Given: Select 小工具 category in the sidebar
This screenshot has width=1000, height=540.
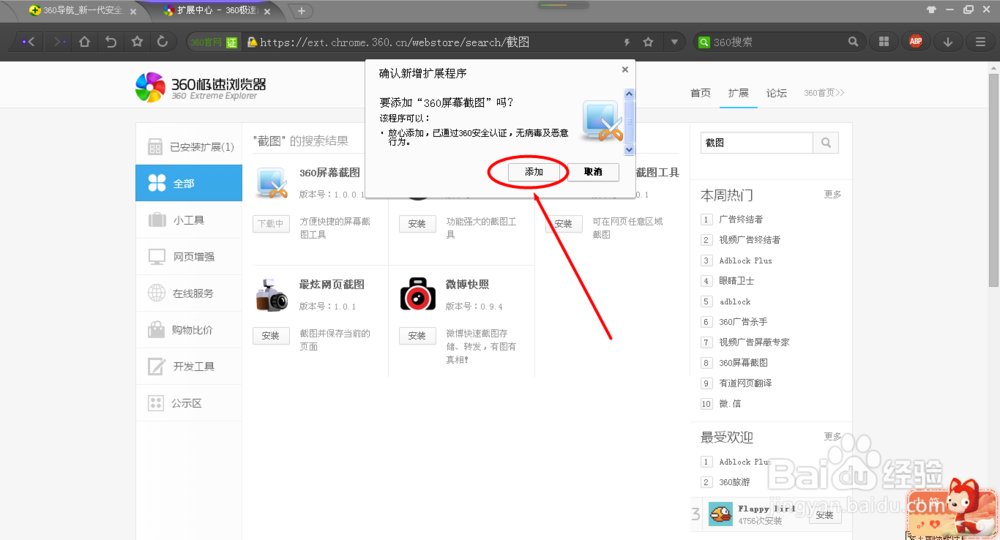Looking at the screenshot, I should pos(189,220).
